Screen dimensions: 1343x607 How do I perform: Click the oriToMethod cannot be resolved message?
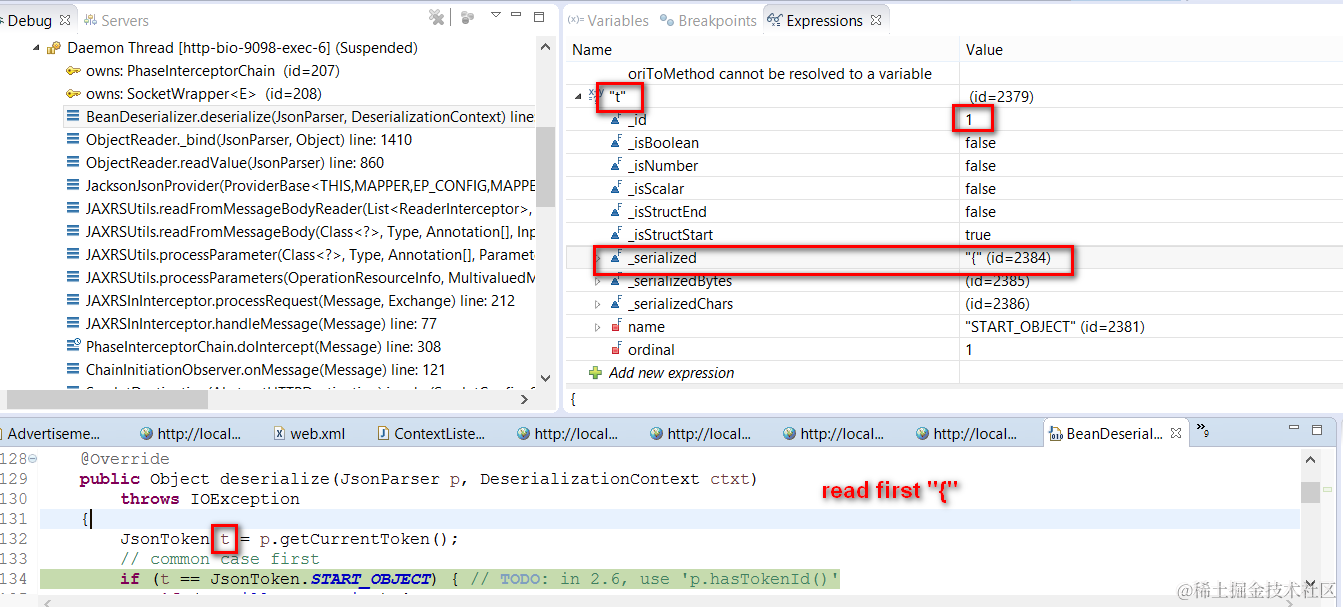780,74
